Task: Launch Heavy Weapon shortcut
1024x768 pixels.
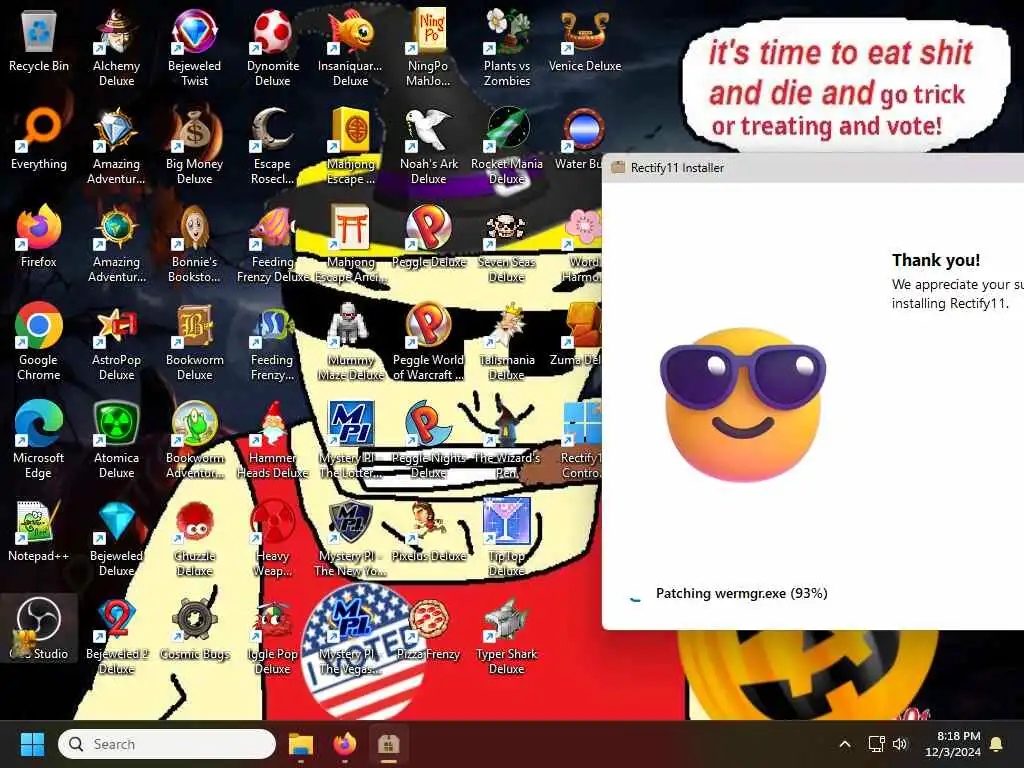Action: 273,538
